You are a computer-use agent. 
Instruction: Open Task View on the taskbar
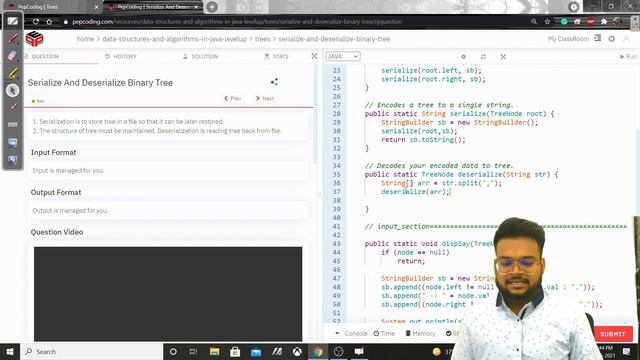click(193, 351)
